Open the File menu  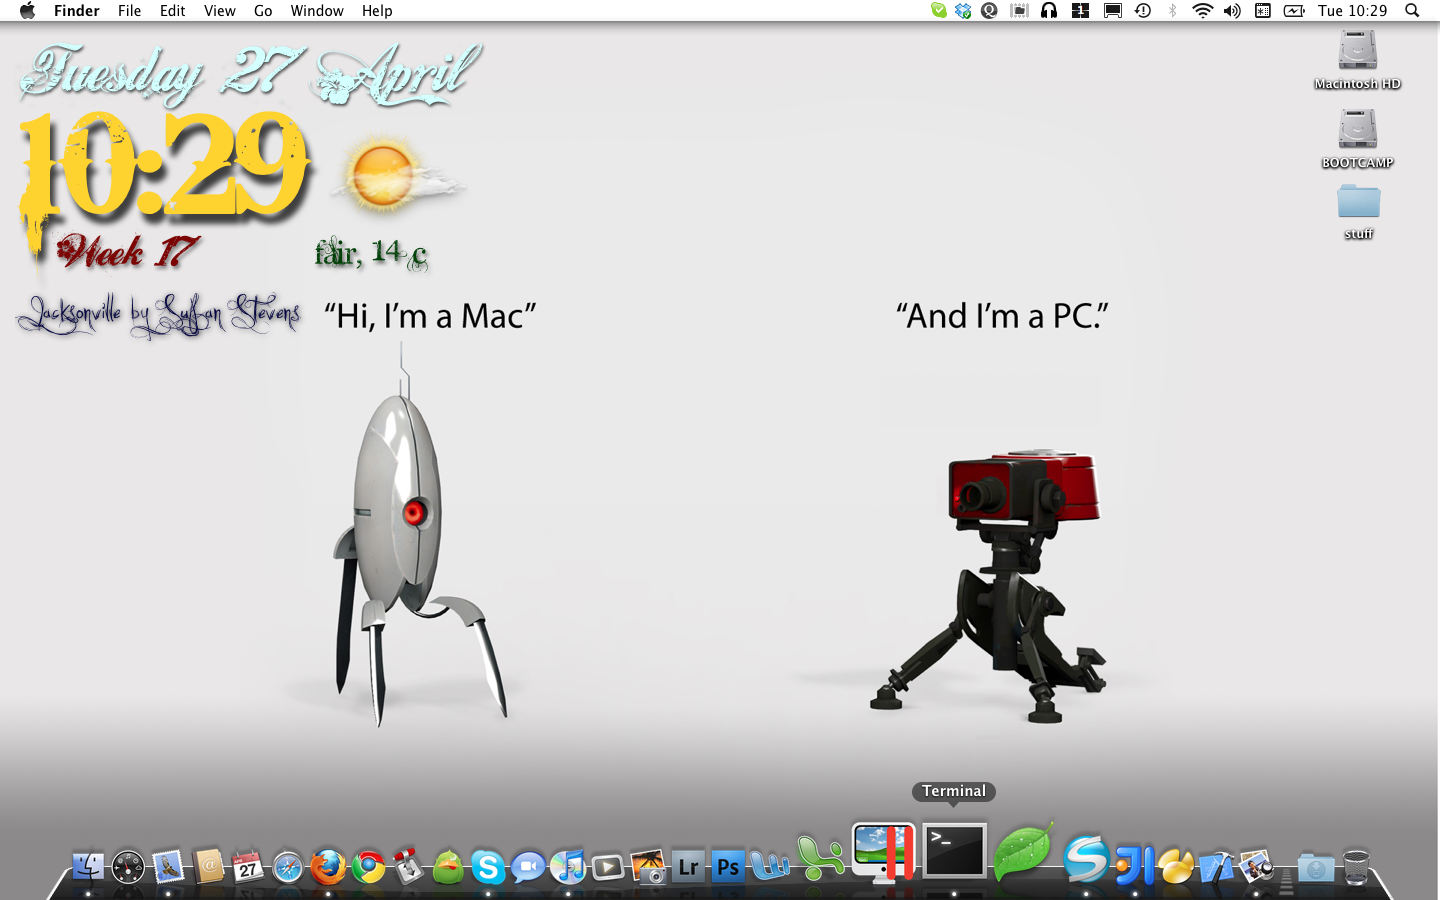tap(129, 11)
